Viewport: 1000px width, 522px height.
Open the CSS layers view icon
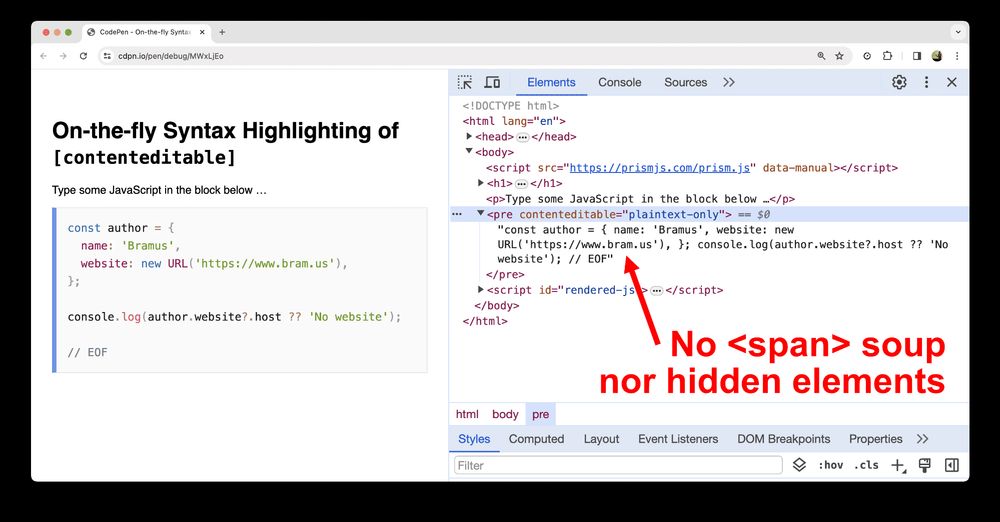799,465
